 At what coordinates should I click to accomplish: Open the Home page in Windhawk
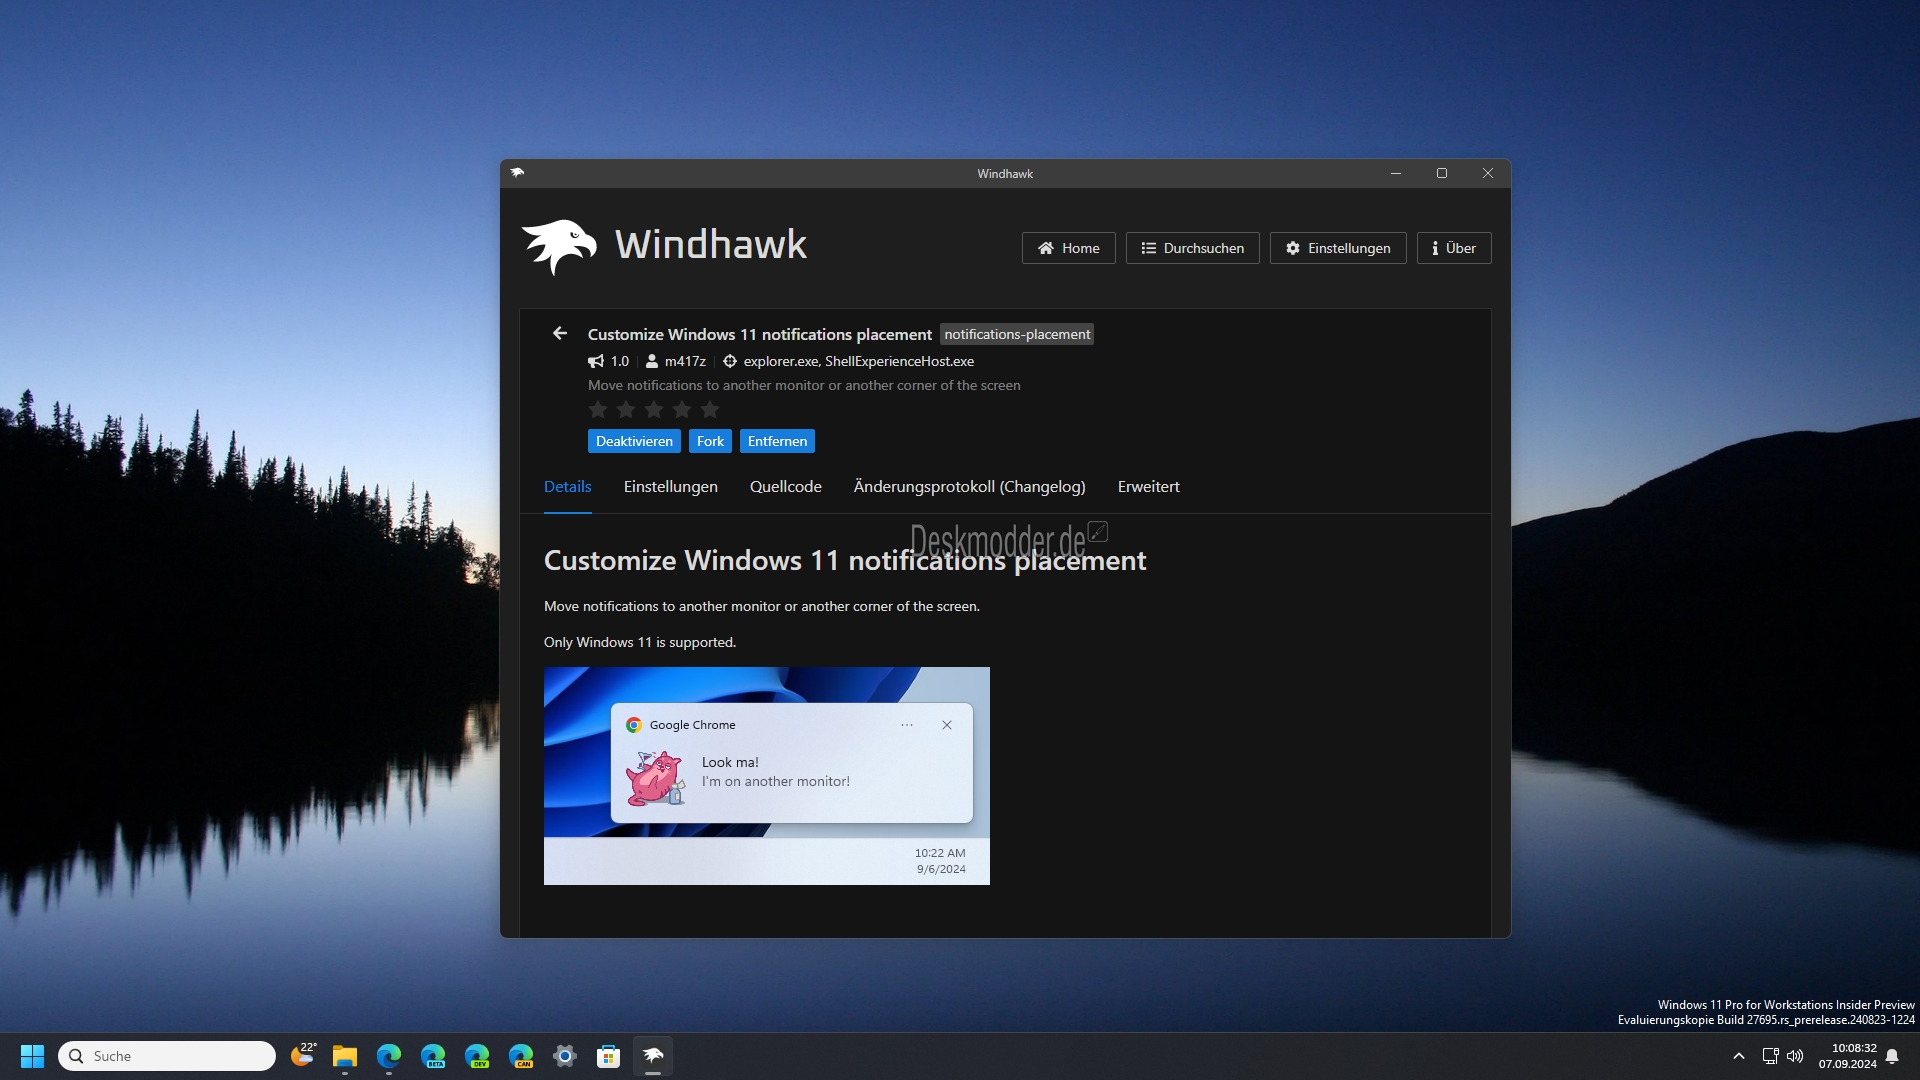click(x=1068, y=248)
